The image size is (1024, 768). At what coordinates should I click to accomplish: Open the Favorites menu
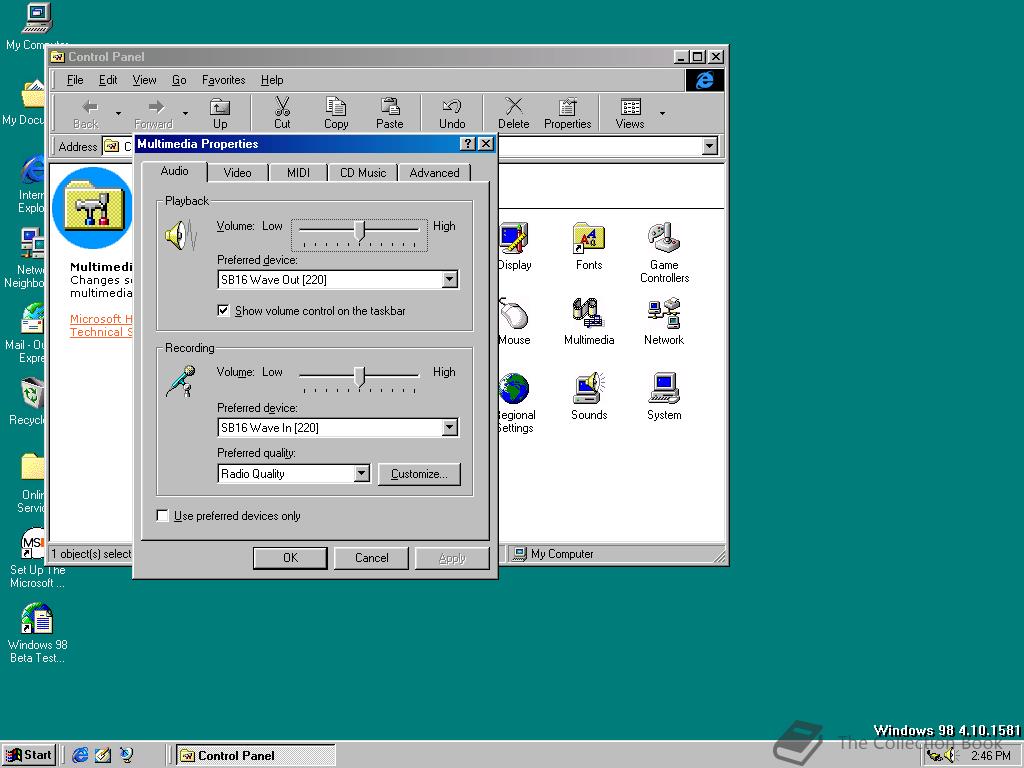pyautogui.click(x=222, y=80)
